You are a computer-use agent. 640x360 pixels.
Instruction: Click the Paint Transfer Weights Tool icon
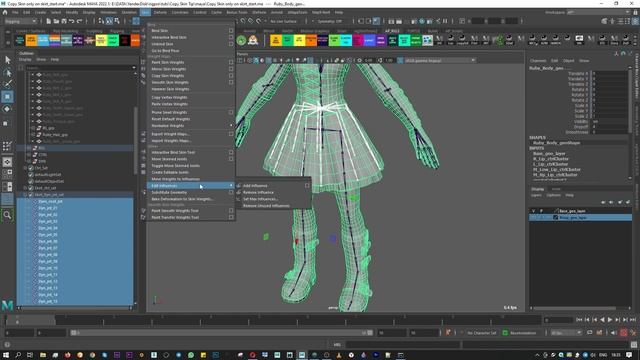[143, 218]
